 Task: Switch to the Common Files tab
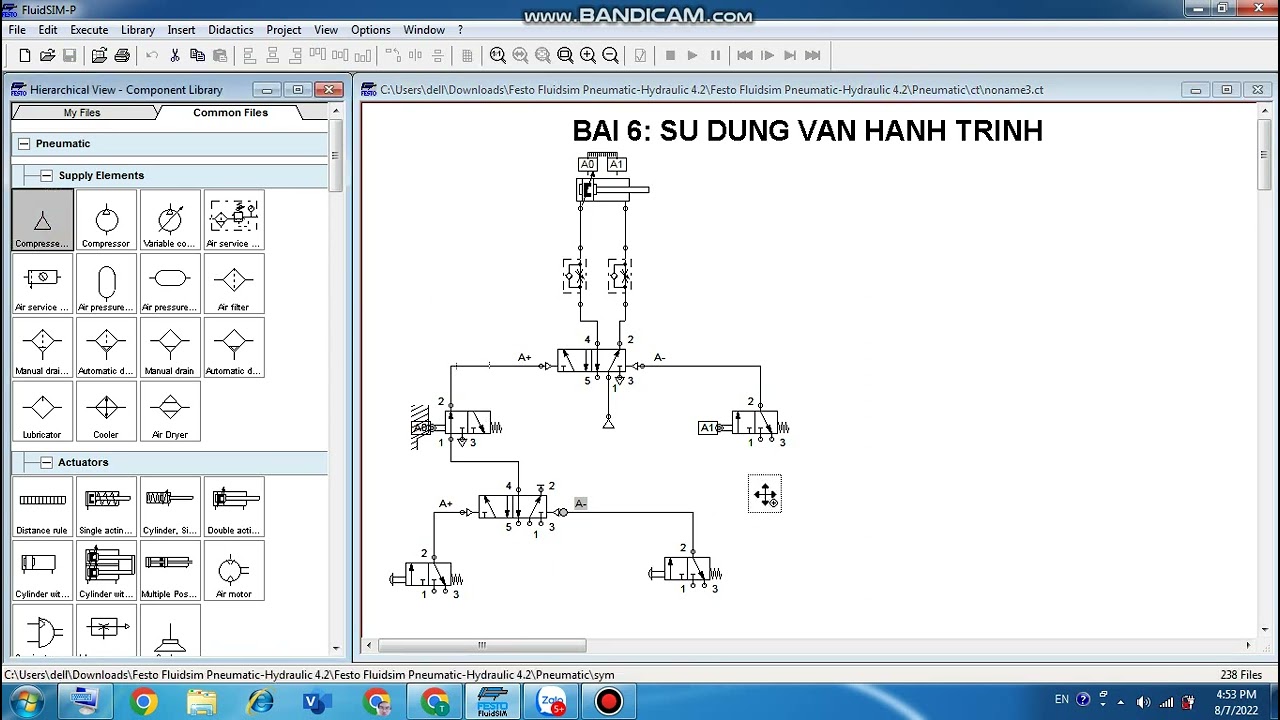coord(231,113)
